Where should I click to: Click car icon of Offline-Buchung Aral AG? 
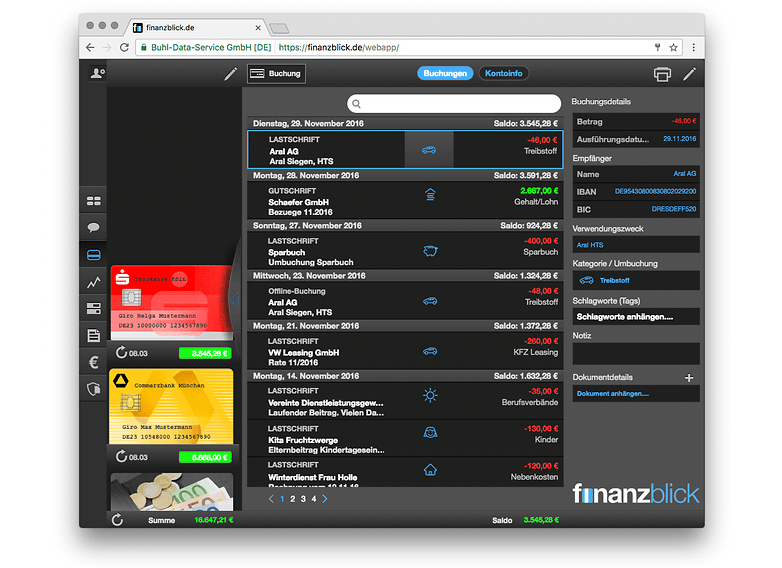pos(430,301)
